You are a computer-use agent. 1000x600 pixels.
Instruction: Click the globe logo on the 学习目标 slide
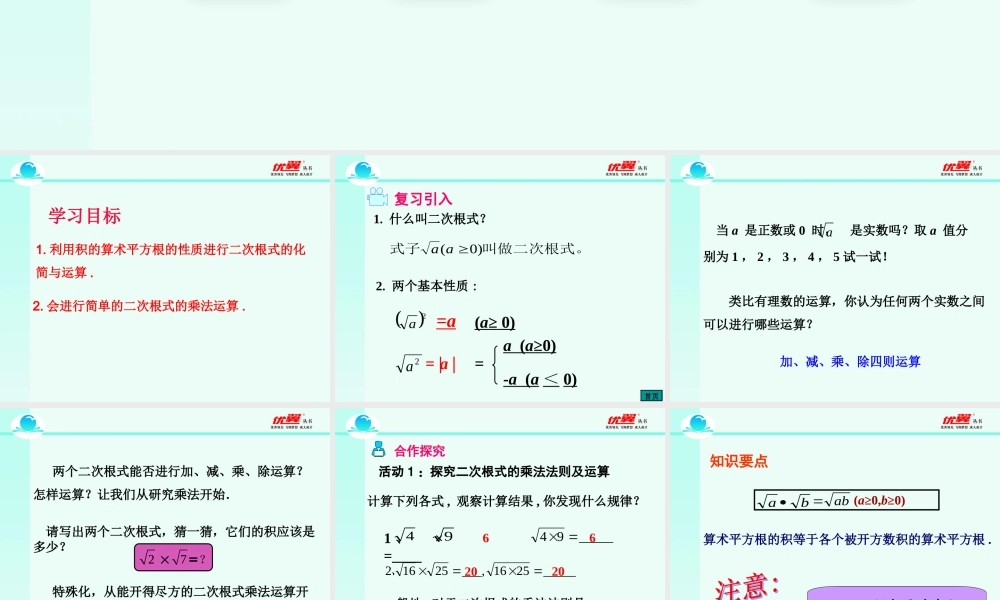tap(27, 170)
